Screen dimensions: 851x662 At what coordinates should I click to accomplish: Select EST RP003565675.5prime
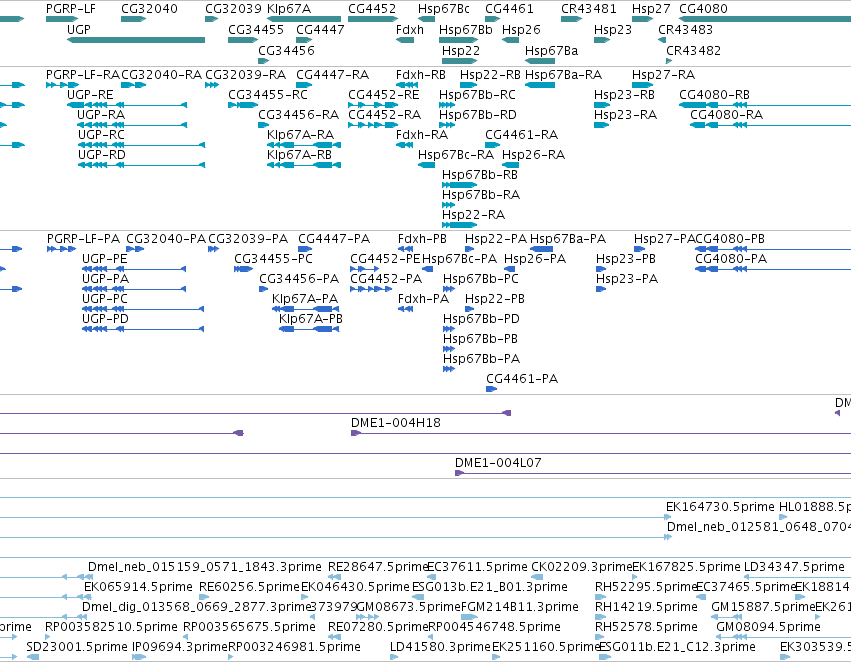pos(249,626)
